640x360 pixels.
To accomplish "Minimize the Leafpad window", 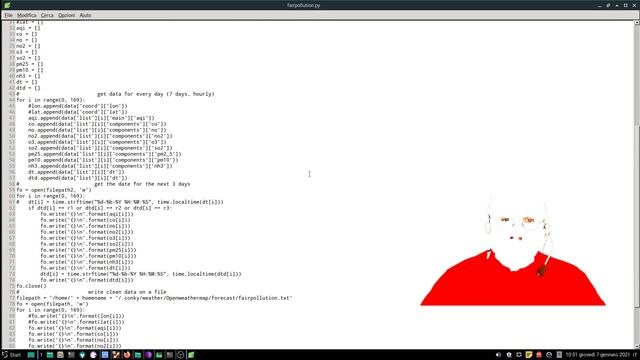I will tap(599, 5).
